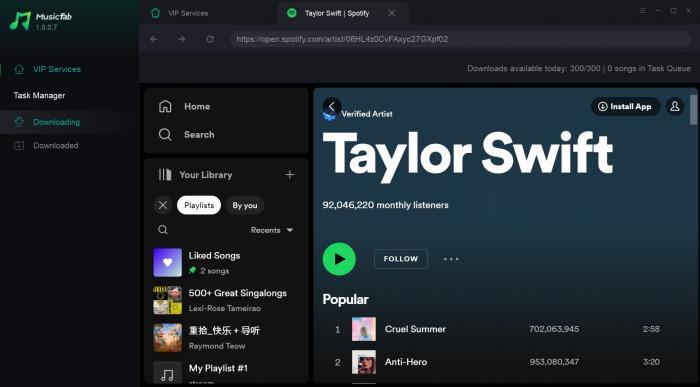The image size is (700, 387).
Task: Click the Downloading sidebar icon
Action: 19,121
